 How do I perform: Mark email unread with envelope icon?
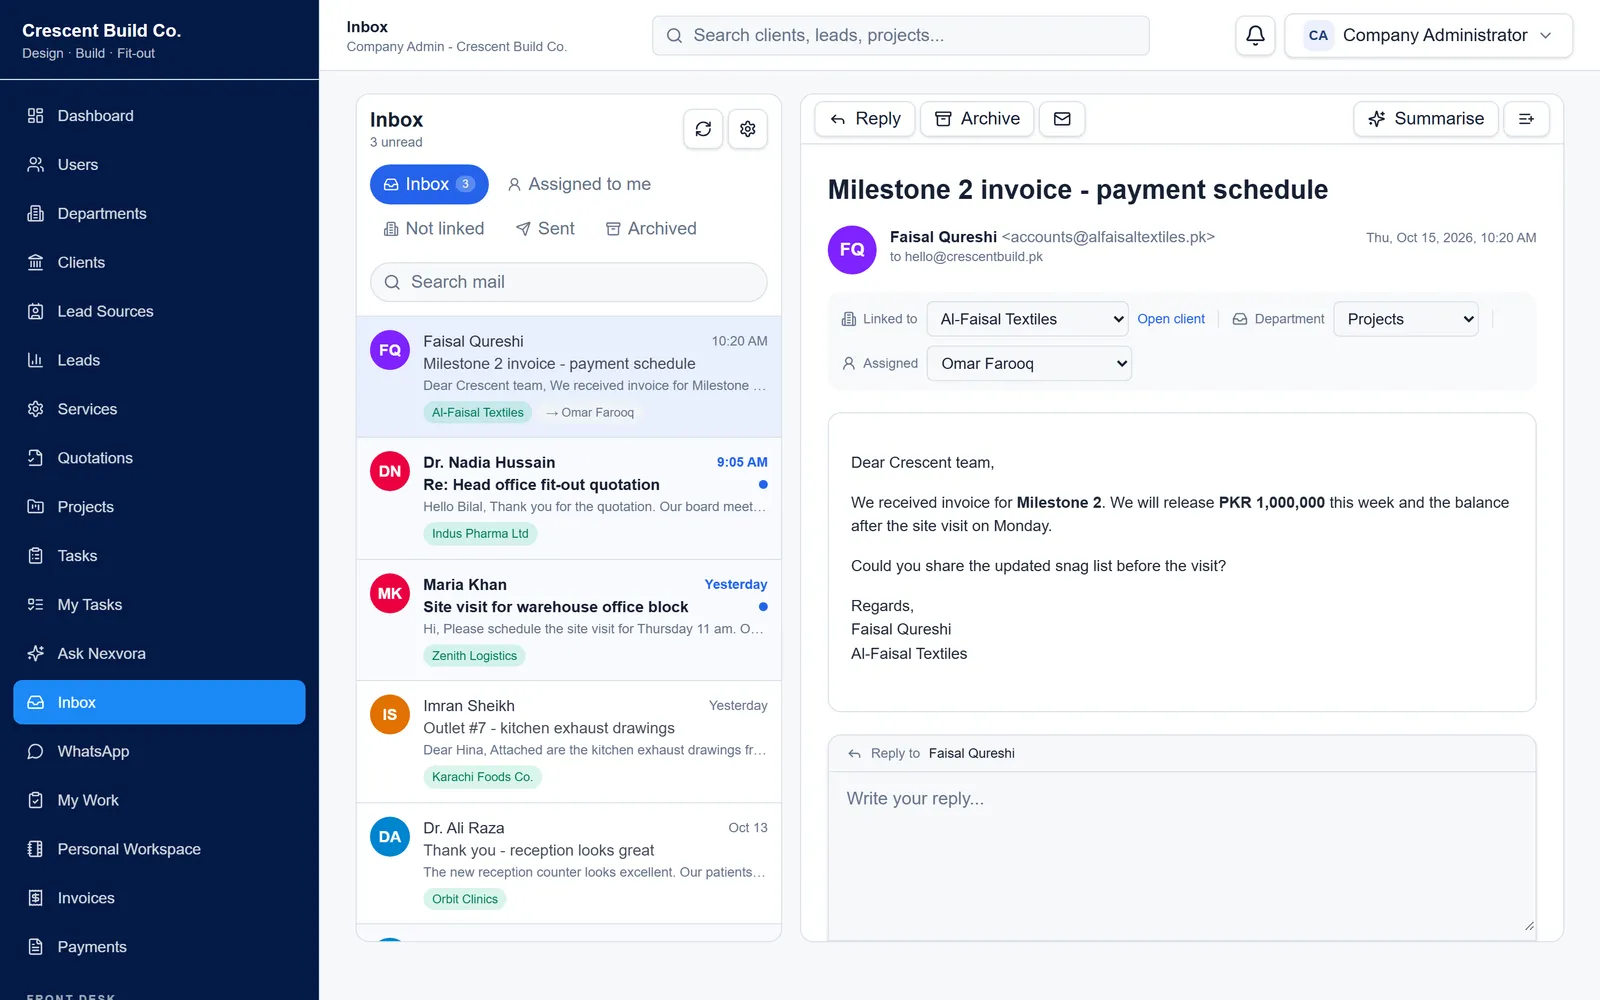[1062, 119]
